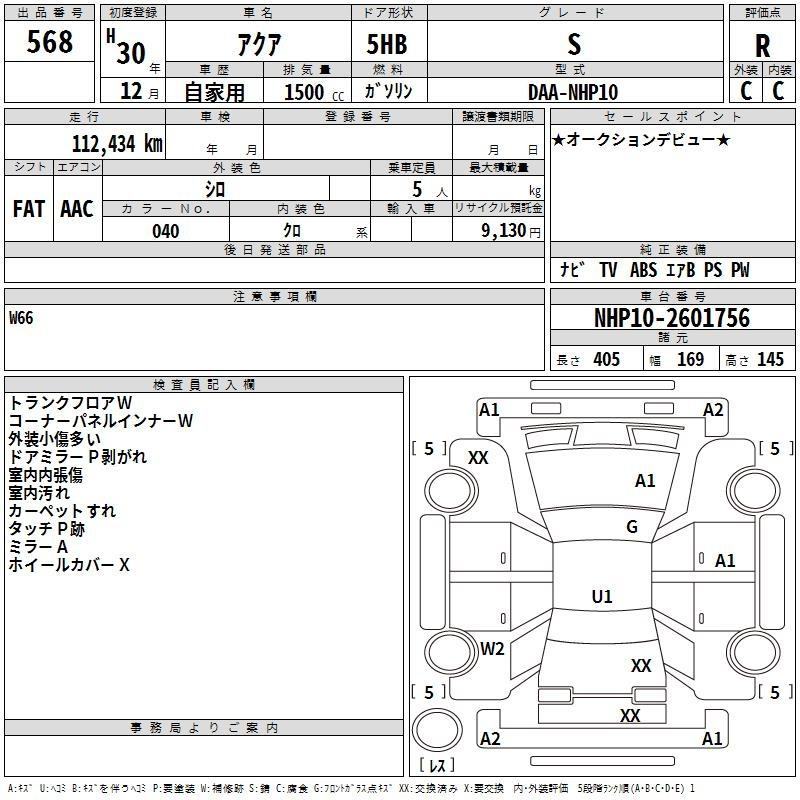
Task: Click the evaluation score R
Action: tap(762, 45)
